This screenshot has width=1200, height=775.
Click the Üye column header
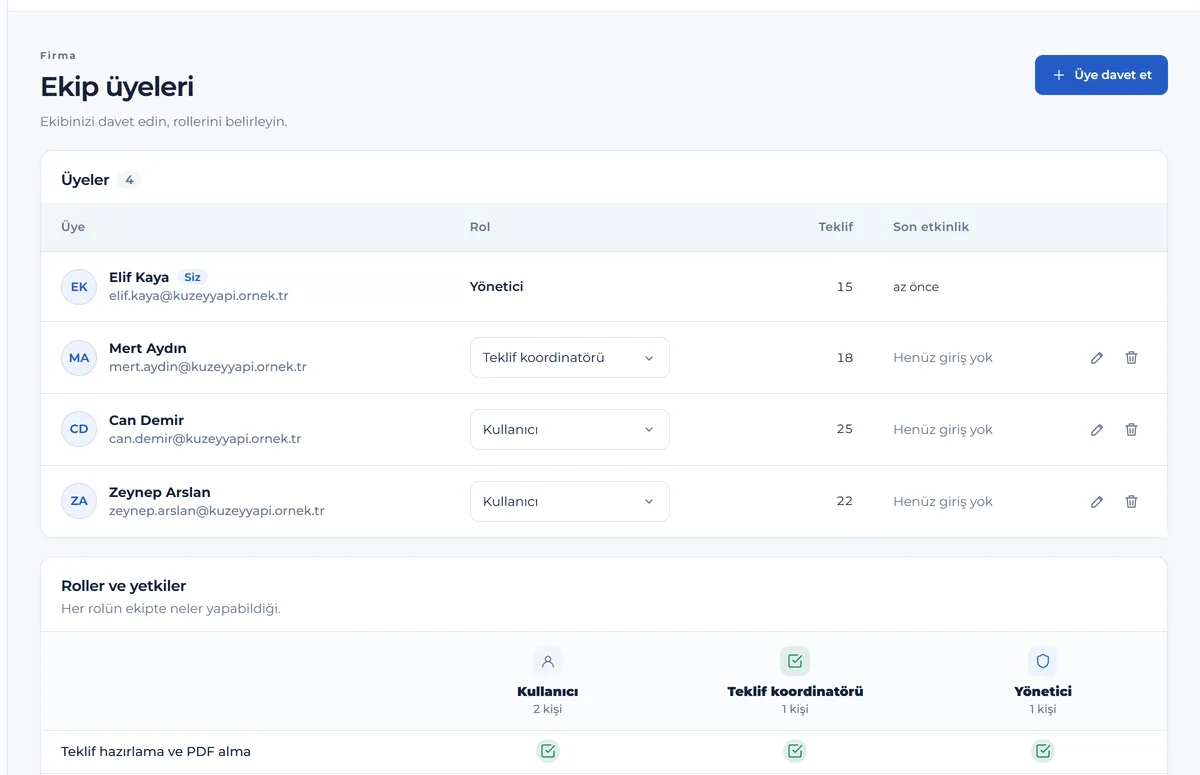pyautogui.click(x=73, y=227)
